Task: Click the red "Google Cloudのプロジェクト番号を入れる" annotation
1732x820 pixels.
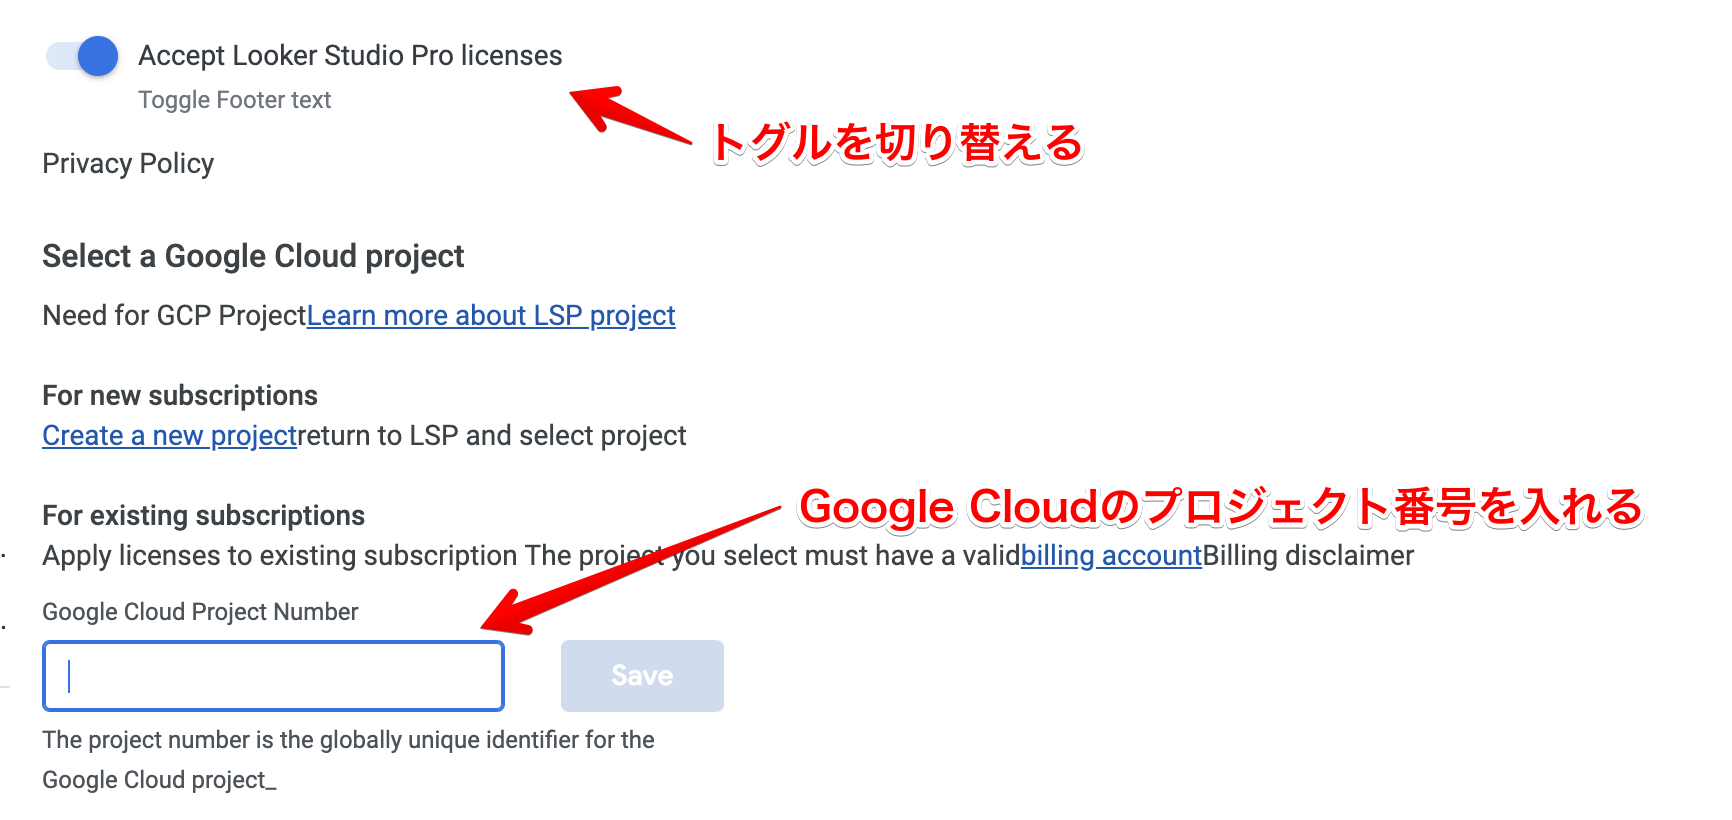Action: click(1220, 508)
